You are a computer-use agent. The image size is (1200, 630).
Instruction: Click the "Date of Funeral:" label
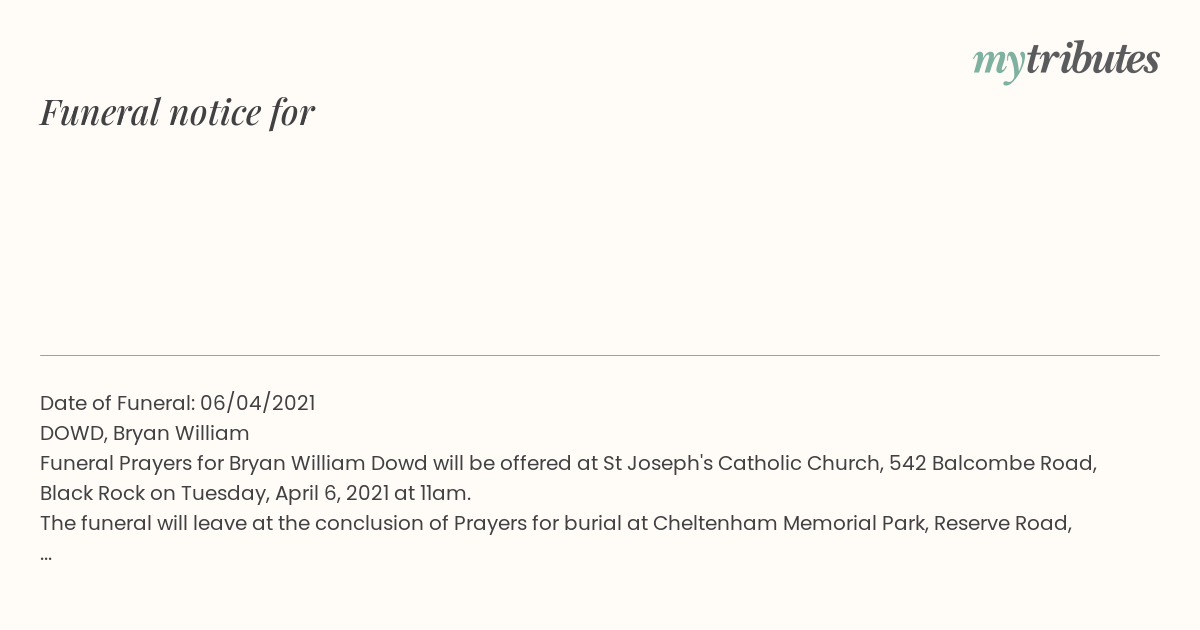pyautogui.click(x=117, y=403)
